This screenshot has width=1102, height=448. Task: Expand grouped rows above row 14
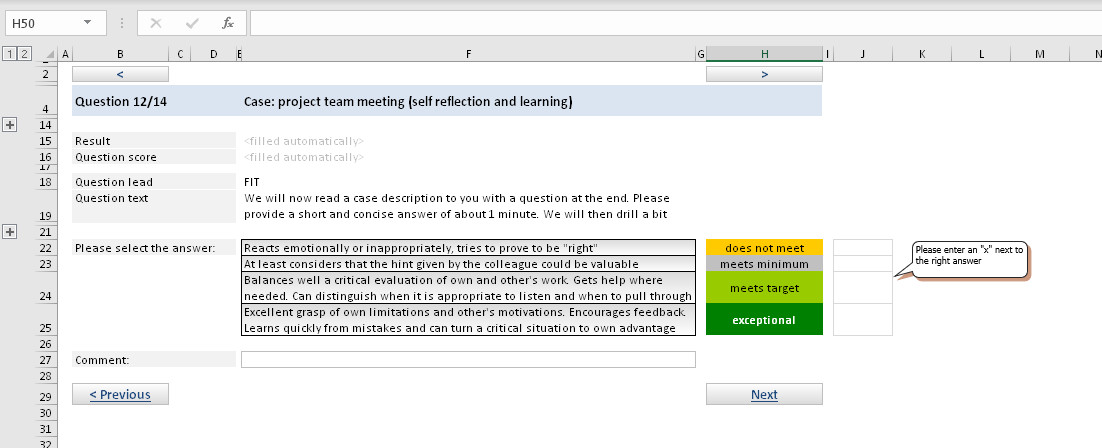point(10,124)
